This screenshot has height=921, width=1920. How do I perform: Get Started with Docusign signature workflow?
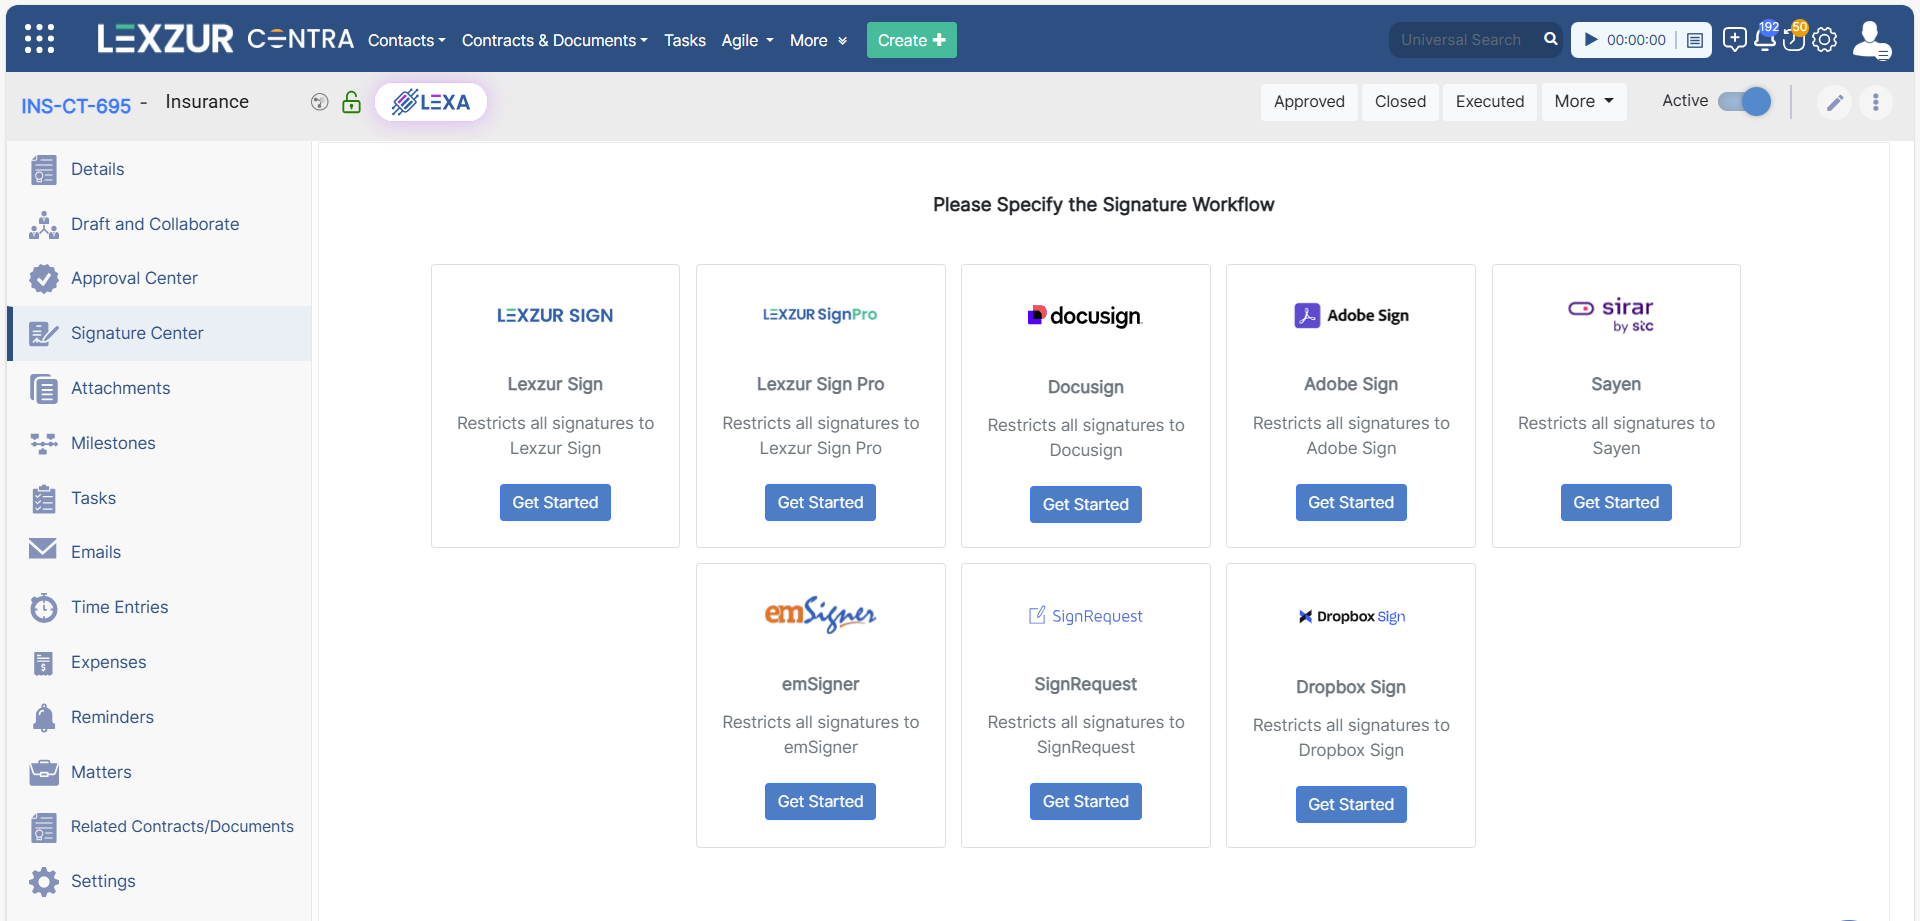tap(1085, 504)
